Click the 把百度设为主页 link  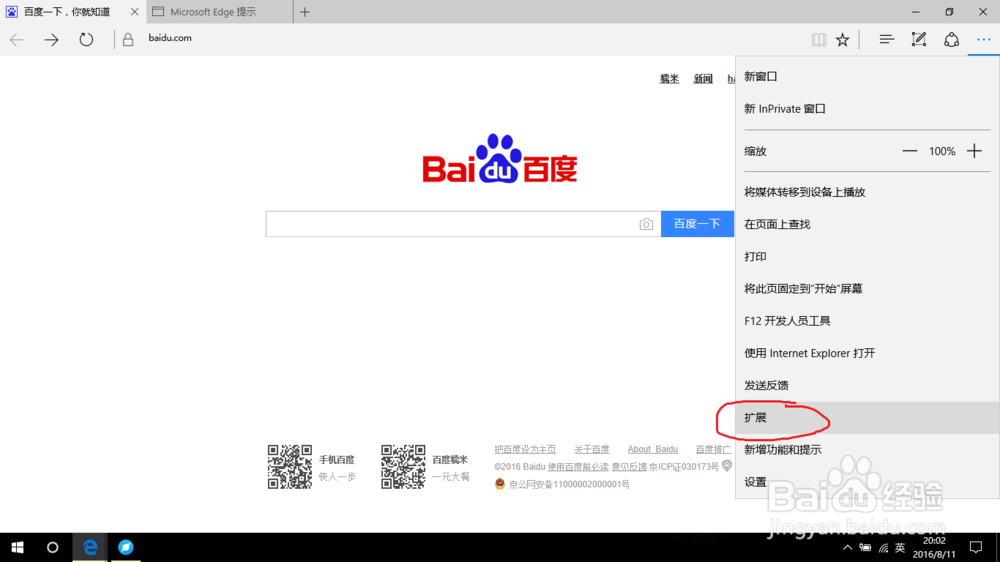[x=525, y=449]
